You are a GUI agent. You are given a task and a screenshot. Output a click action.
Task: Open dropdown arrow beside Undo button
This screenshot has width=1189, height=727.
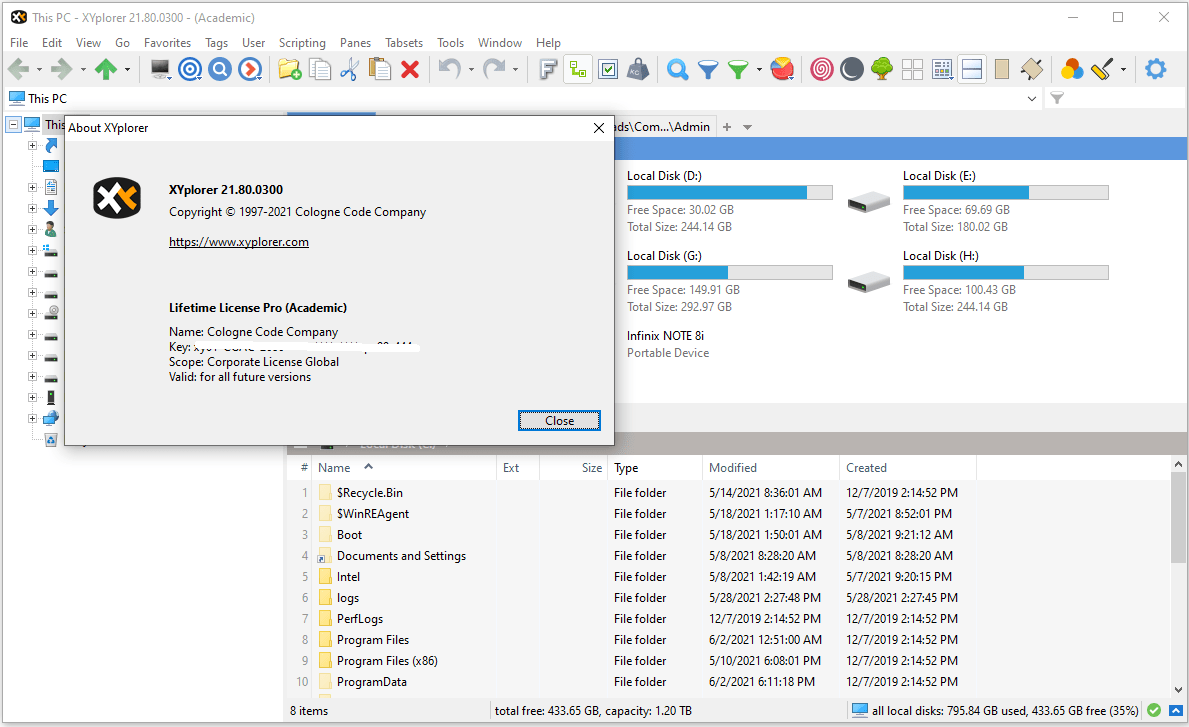(x=471, y=70)
